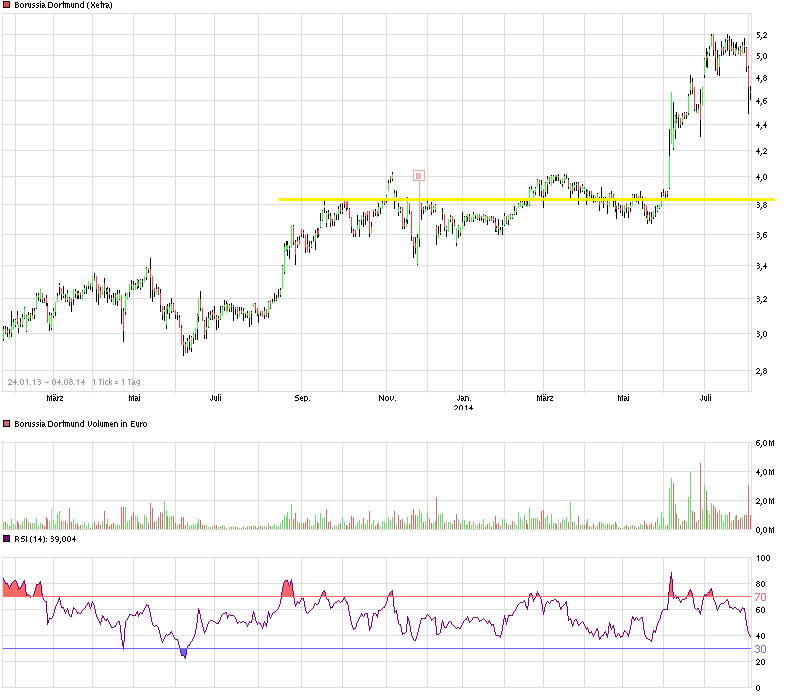Click the Jan. 2014 label on the time axis

point(464,403)
